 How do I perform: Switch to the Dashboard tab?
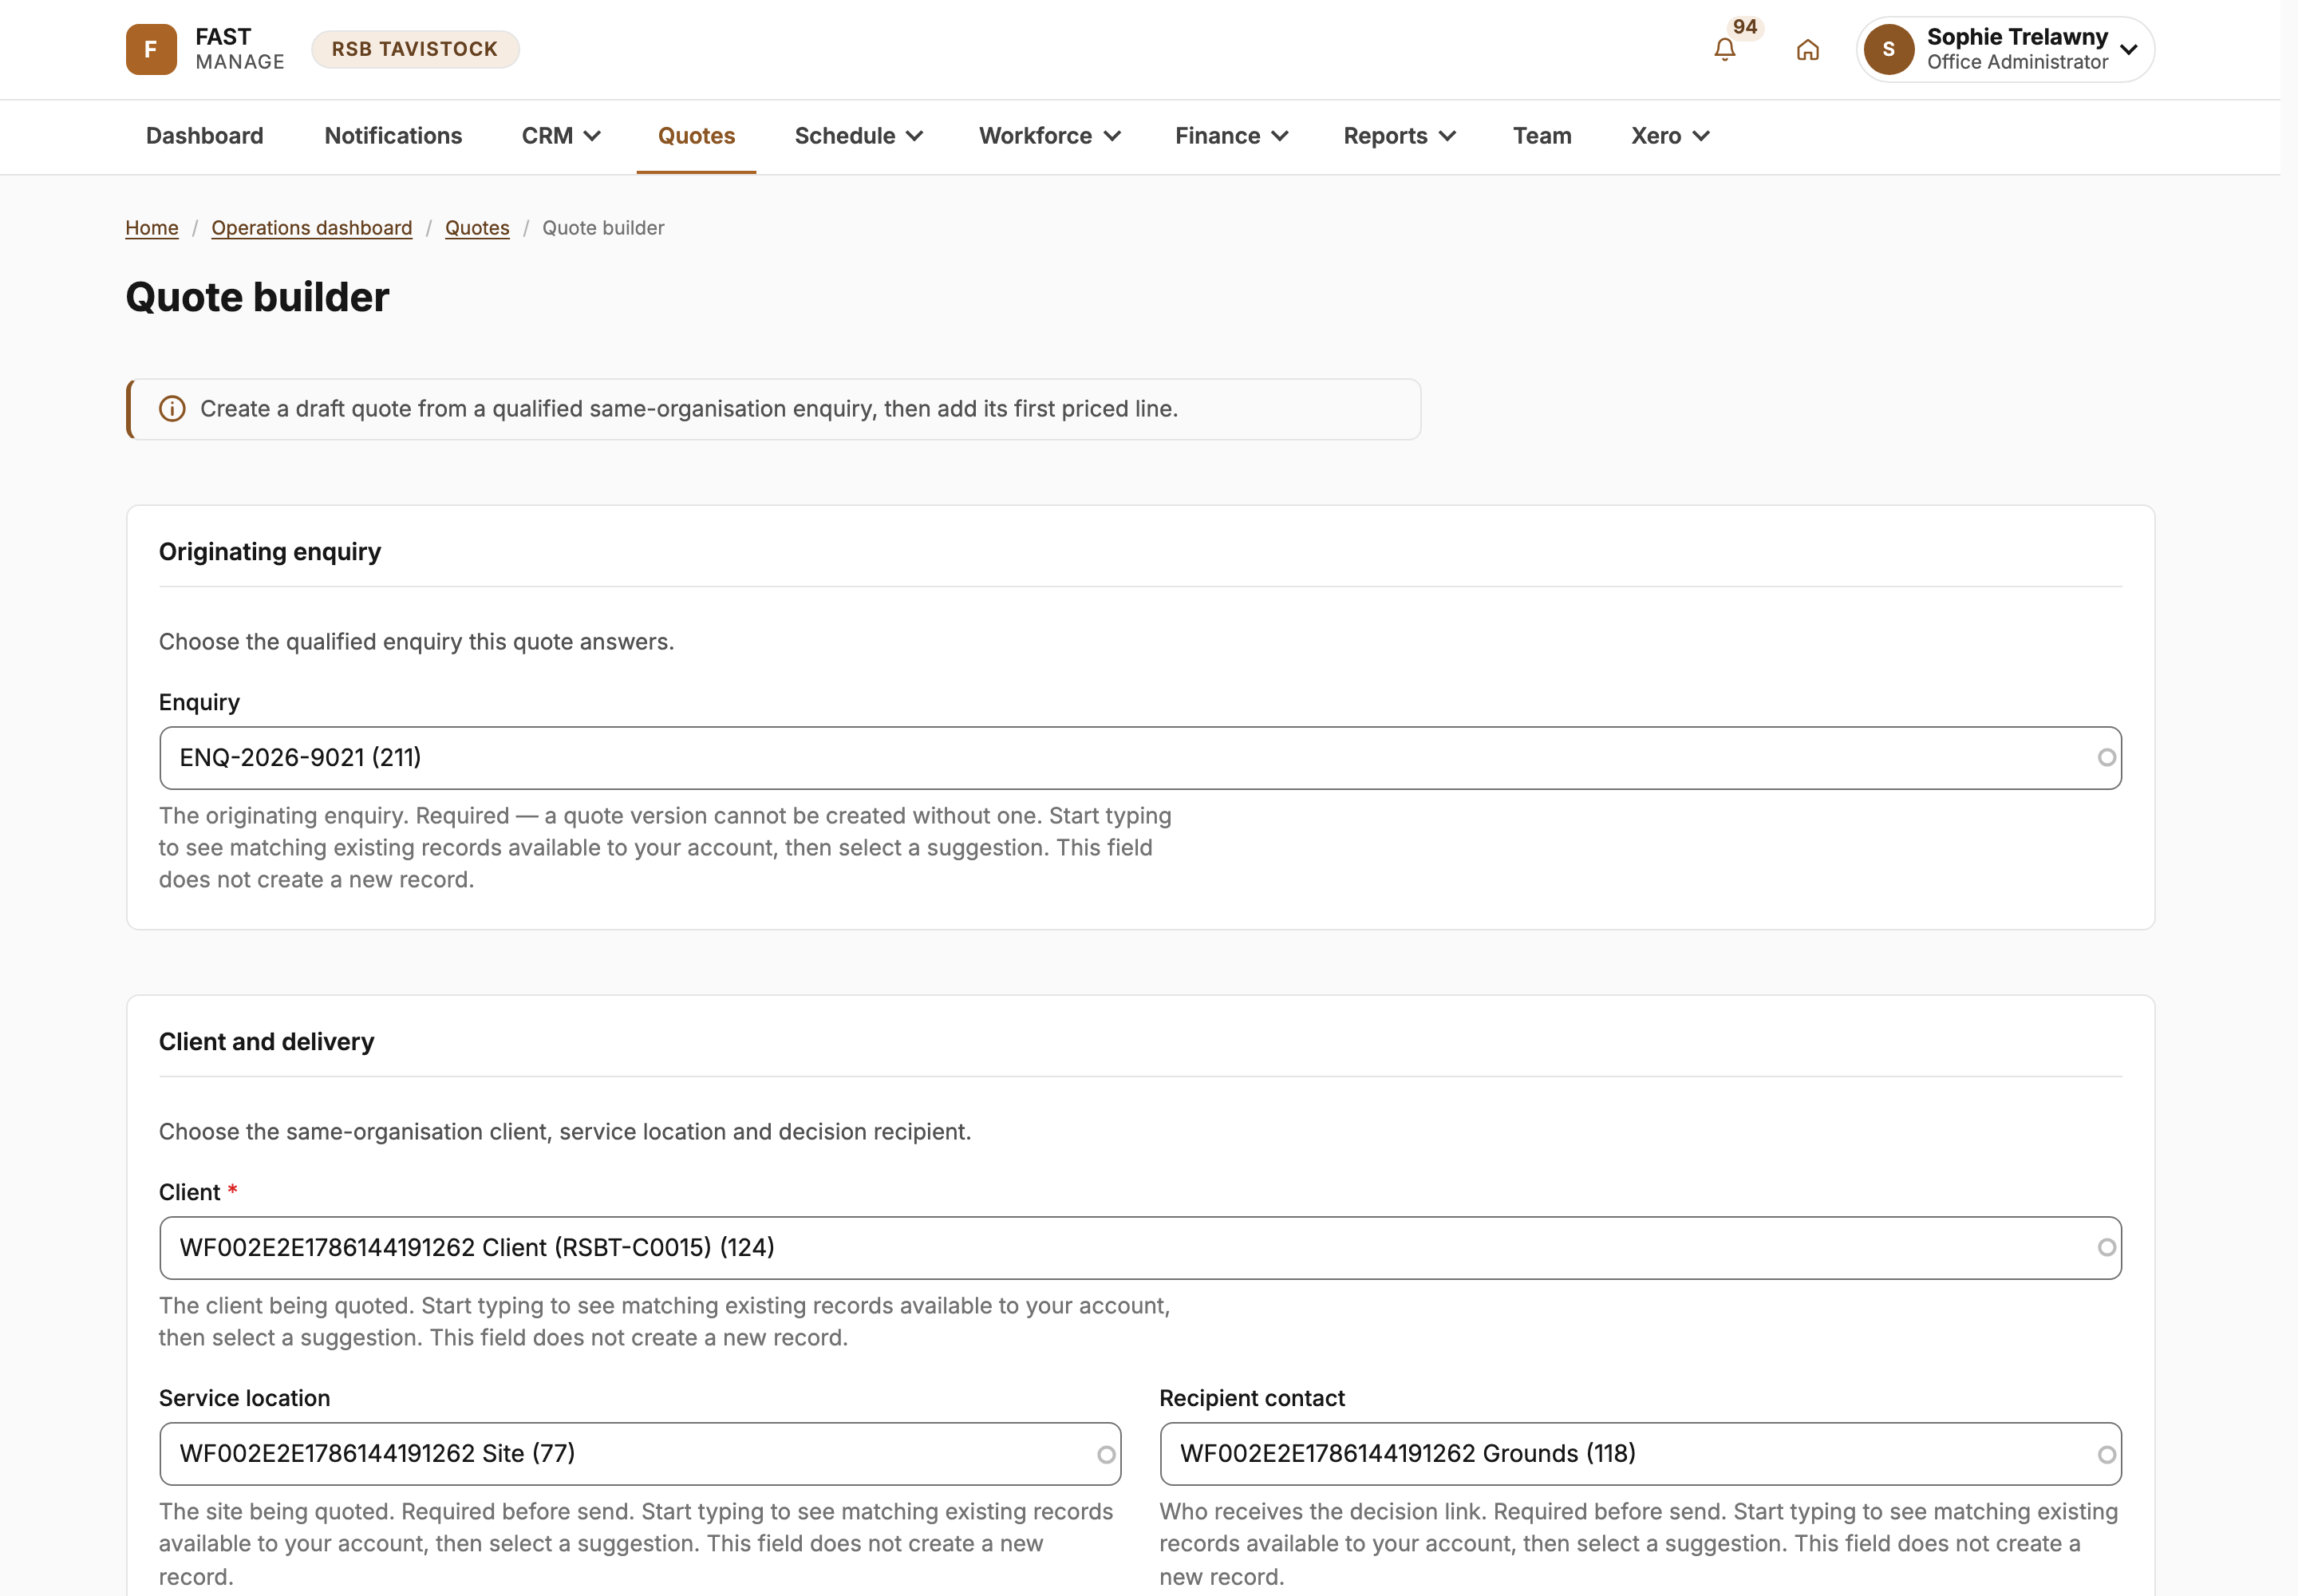[205, 136]
